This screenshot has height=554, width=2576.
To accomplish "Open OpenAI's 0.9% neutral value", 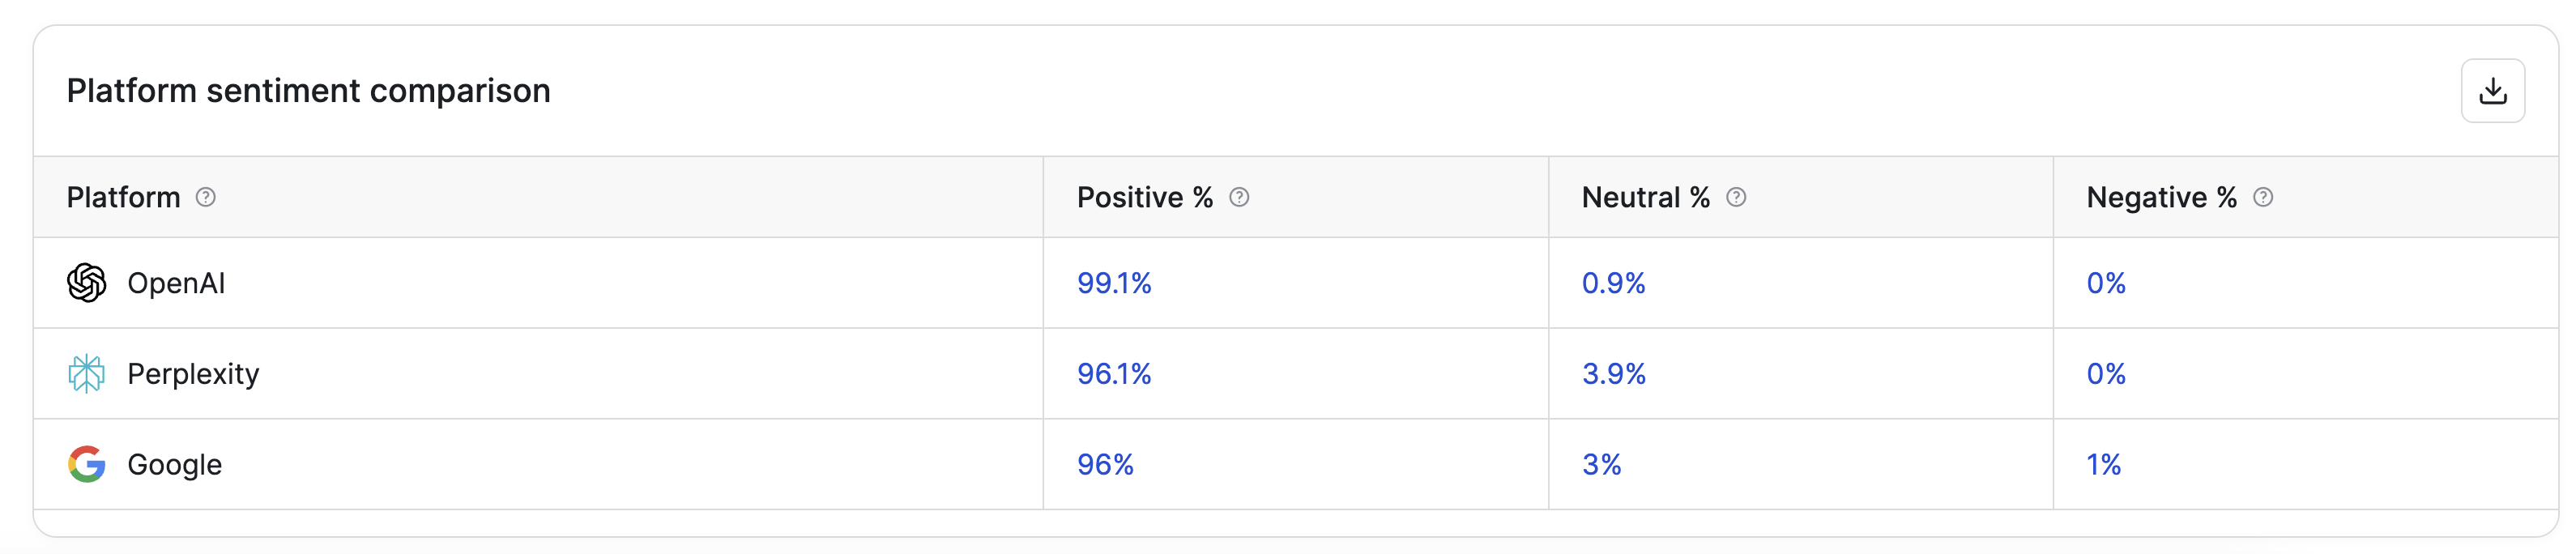I will 1613,283.
